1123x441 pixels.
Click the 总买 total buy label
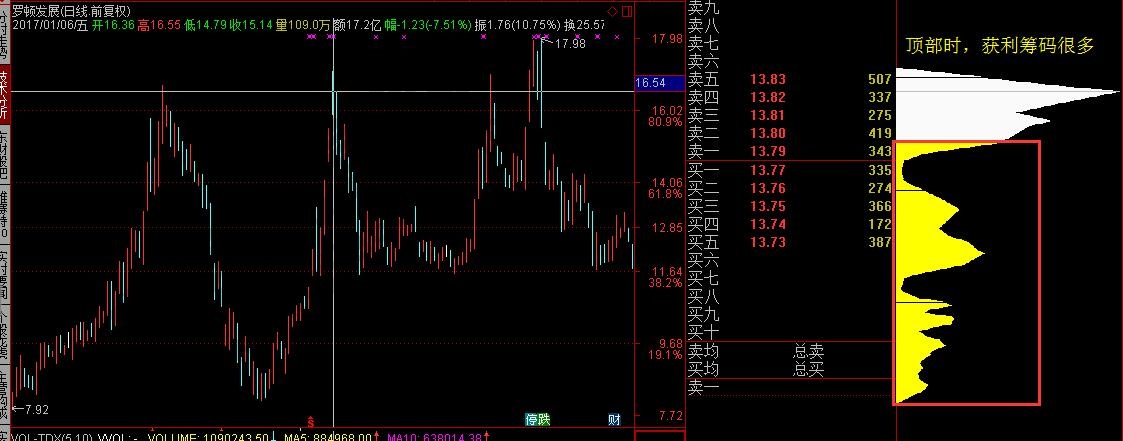pyautogui.click(x=808, y=369)
